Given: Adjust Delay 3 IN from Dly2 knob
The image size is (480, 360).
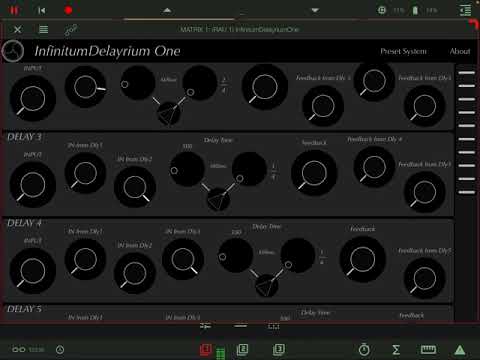Looking at the screenshot, I should click(135, 187).
